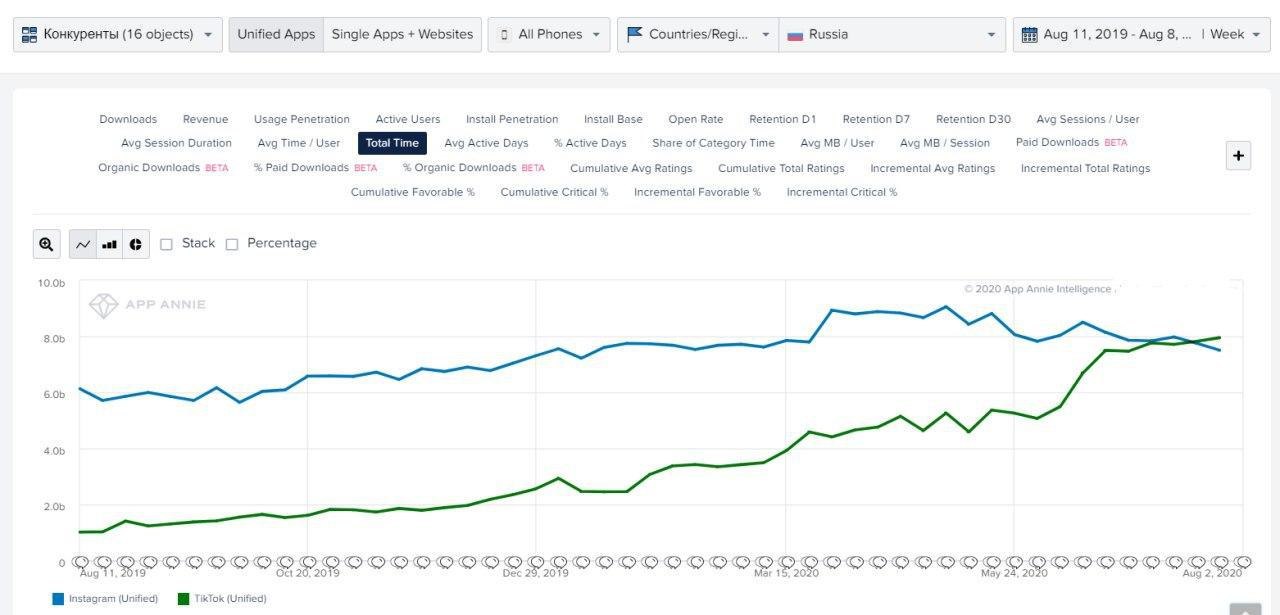1280x615 pixels.
Task: Click the phone icon in All Phones selector
Action: click(504, 34)
